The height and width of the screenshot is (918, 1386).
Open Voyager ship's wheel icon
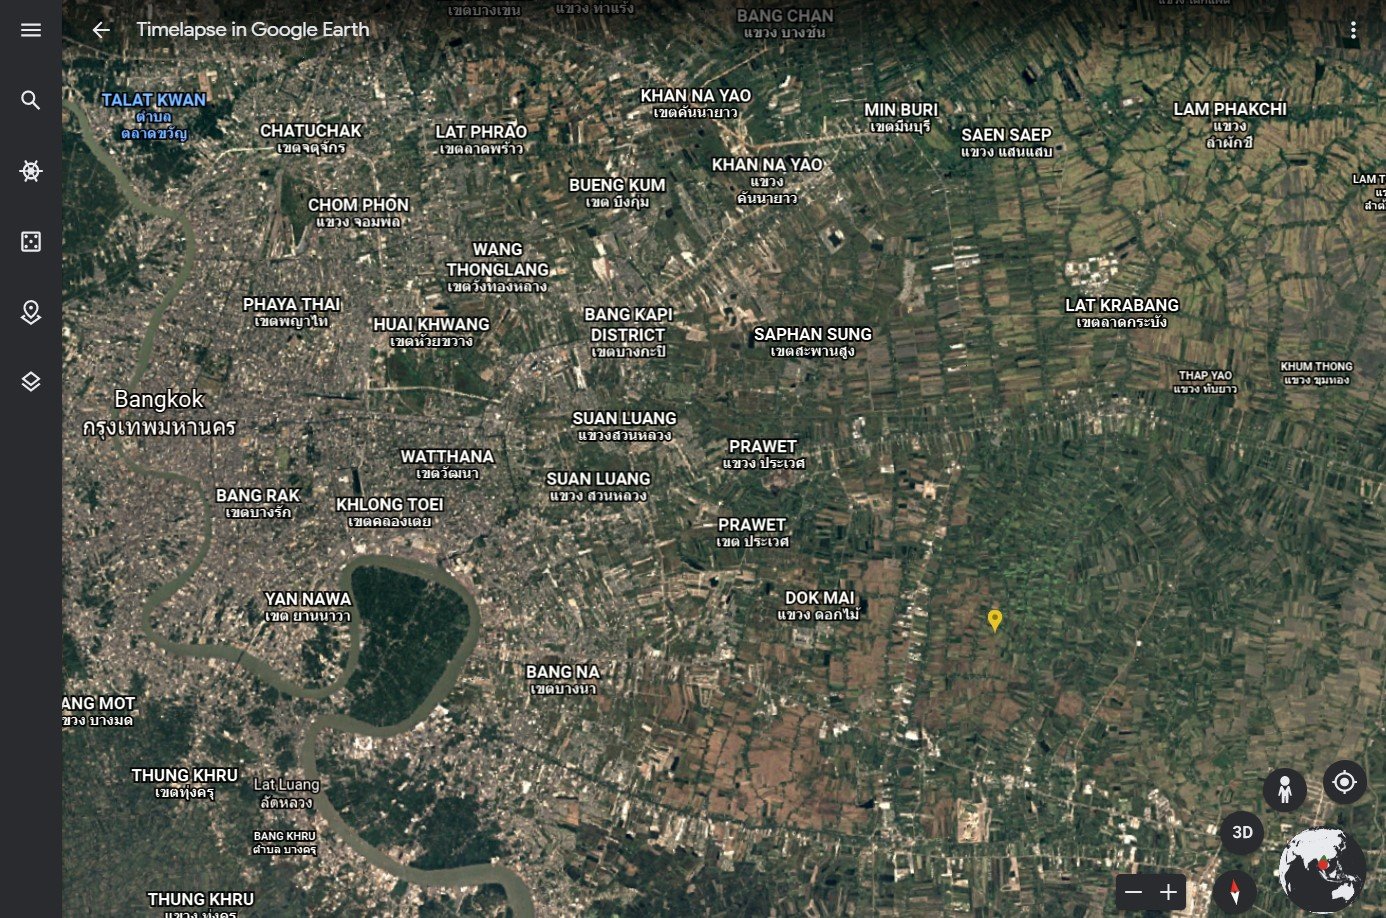point(31,171)
